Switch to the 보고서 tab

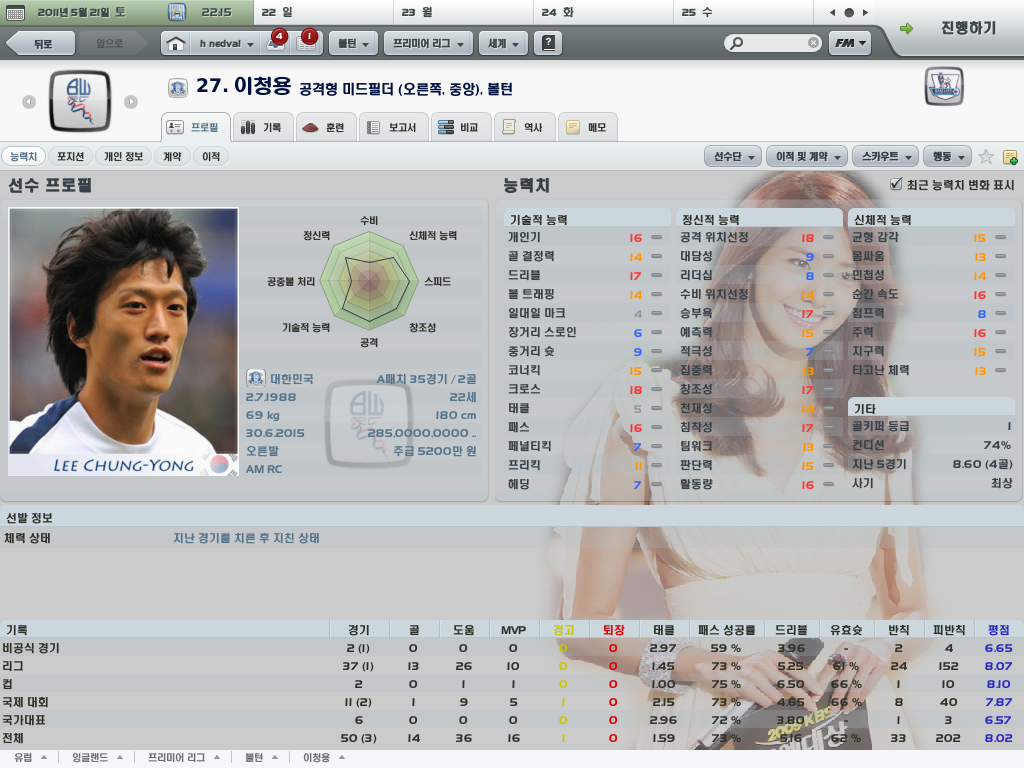click(x=394, y=127)
